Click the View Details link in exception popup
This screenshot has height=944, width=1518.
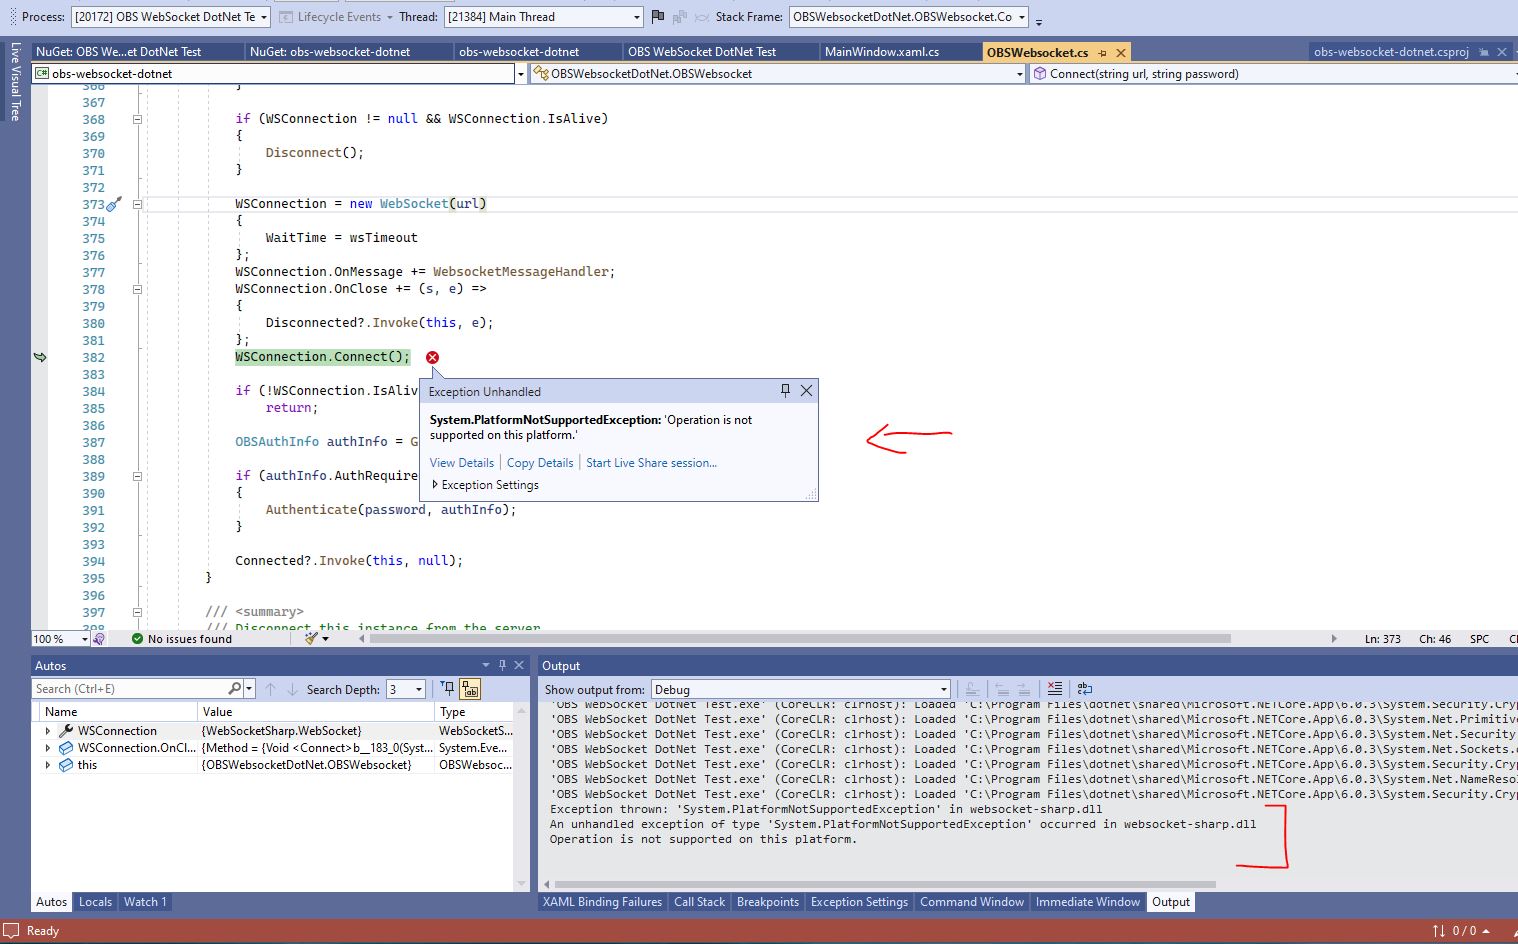[x=461, y=462]
